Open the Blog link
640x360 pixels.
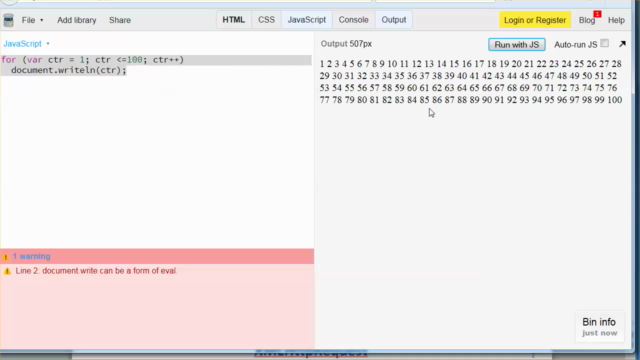(x=587, y=20)
